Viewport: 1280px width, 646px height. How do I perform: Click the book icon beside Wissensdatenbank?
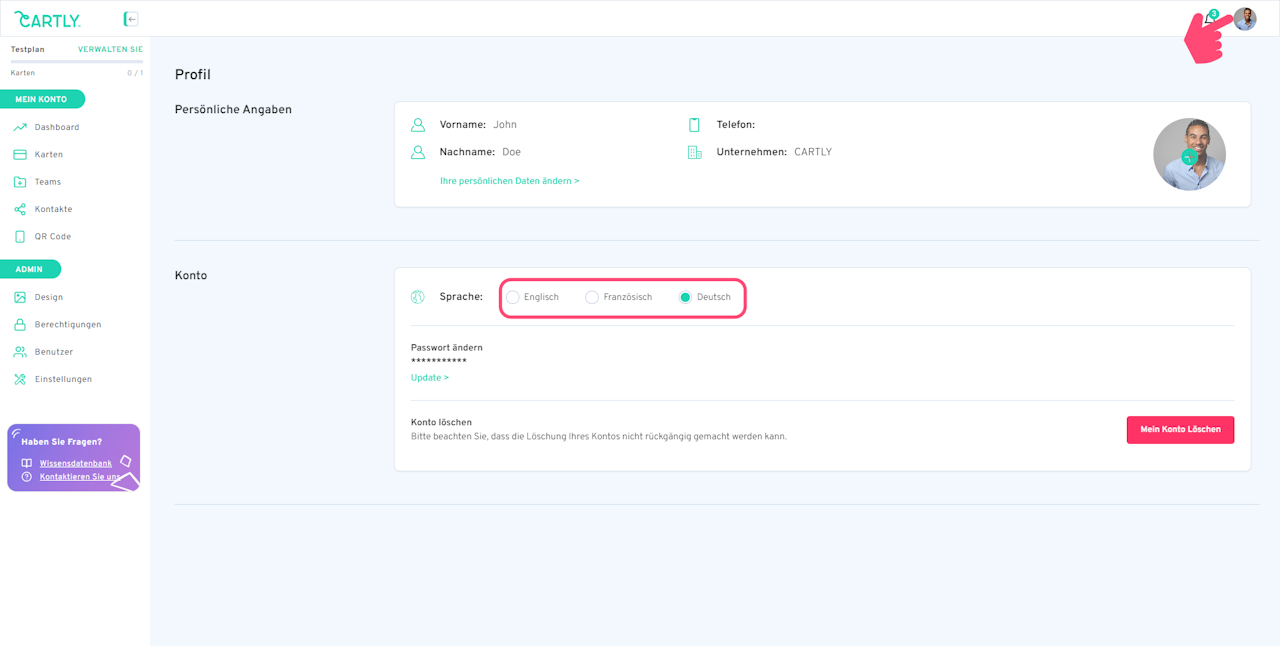pyautogui.click(x=27, y=463)
